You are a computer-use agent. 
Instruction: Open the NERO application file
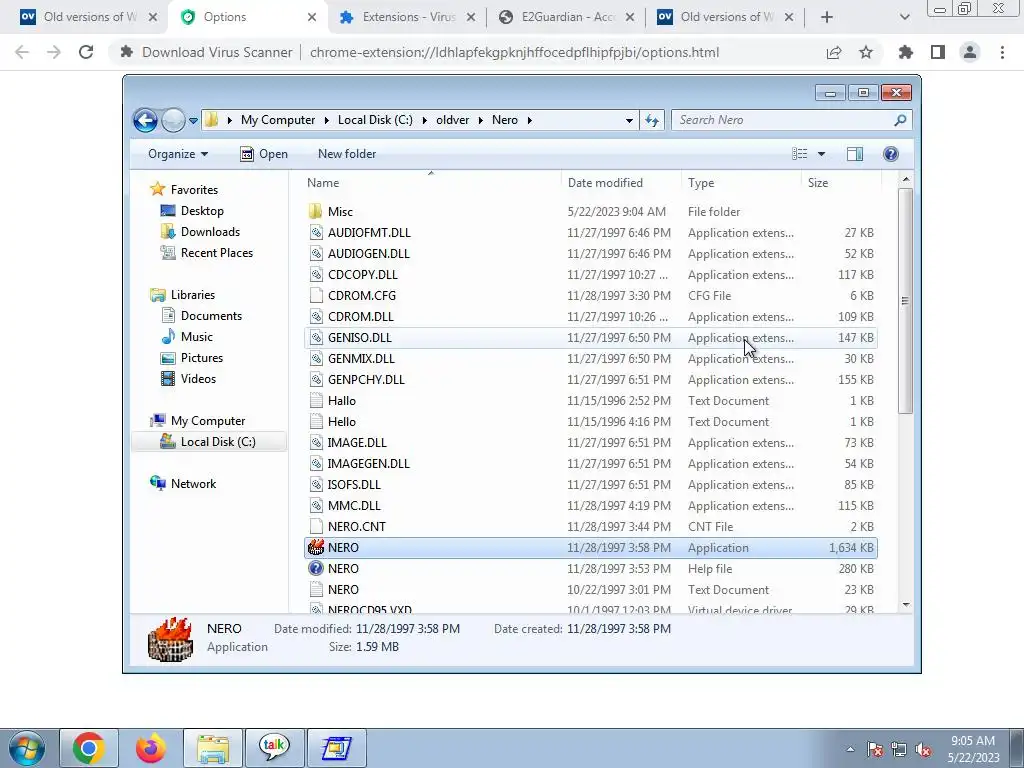590,547
